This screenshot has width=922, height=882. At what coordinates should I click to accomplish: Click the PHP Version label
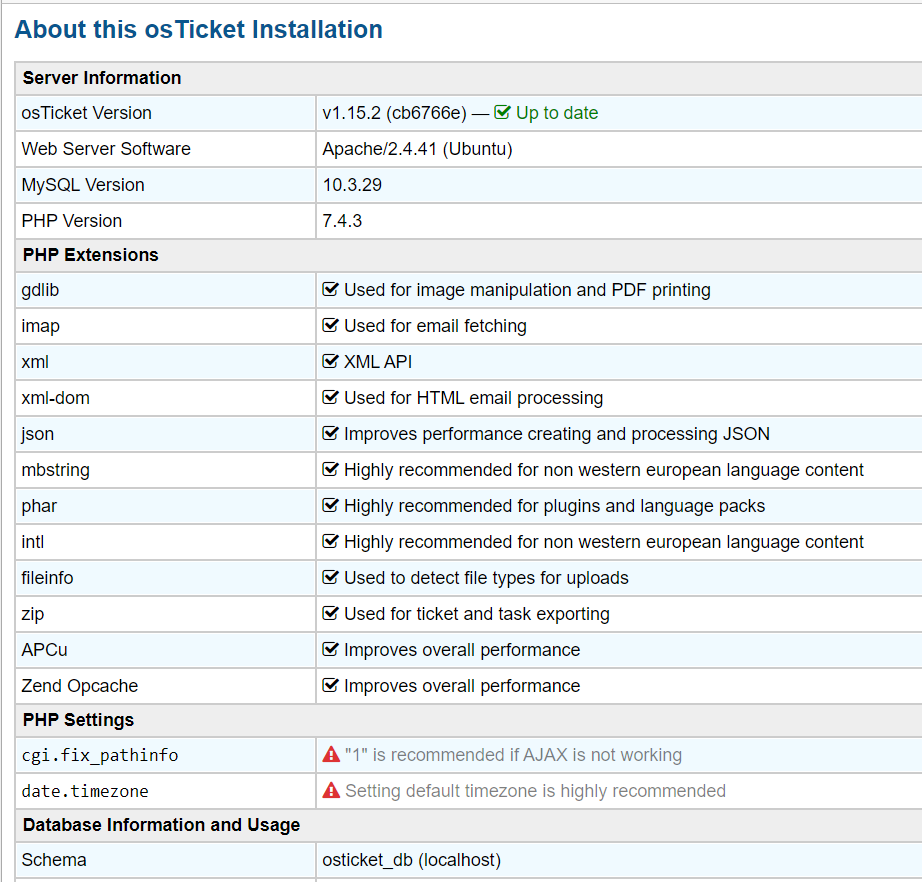click(x=72, y=220)
